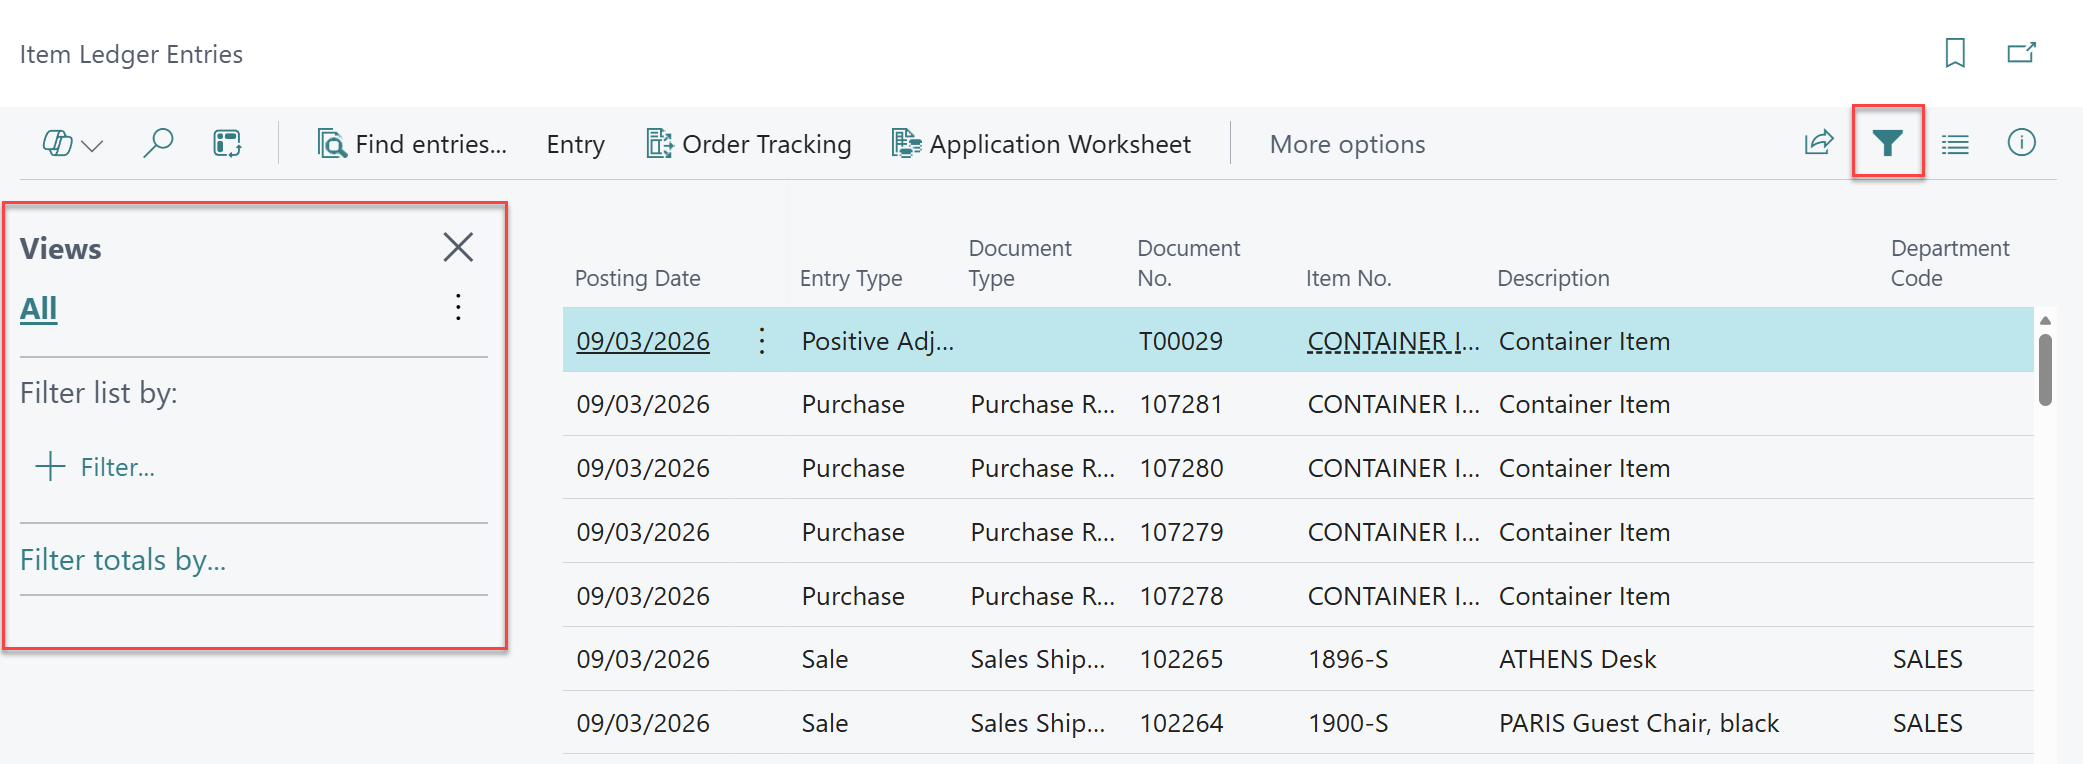The width and height of the screenshot is (2083, 764).
Task: Show More options
Action: click(1347, 144)
